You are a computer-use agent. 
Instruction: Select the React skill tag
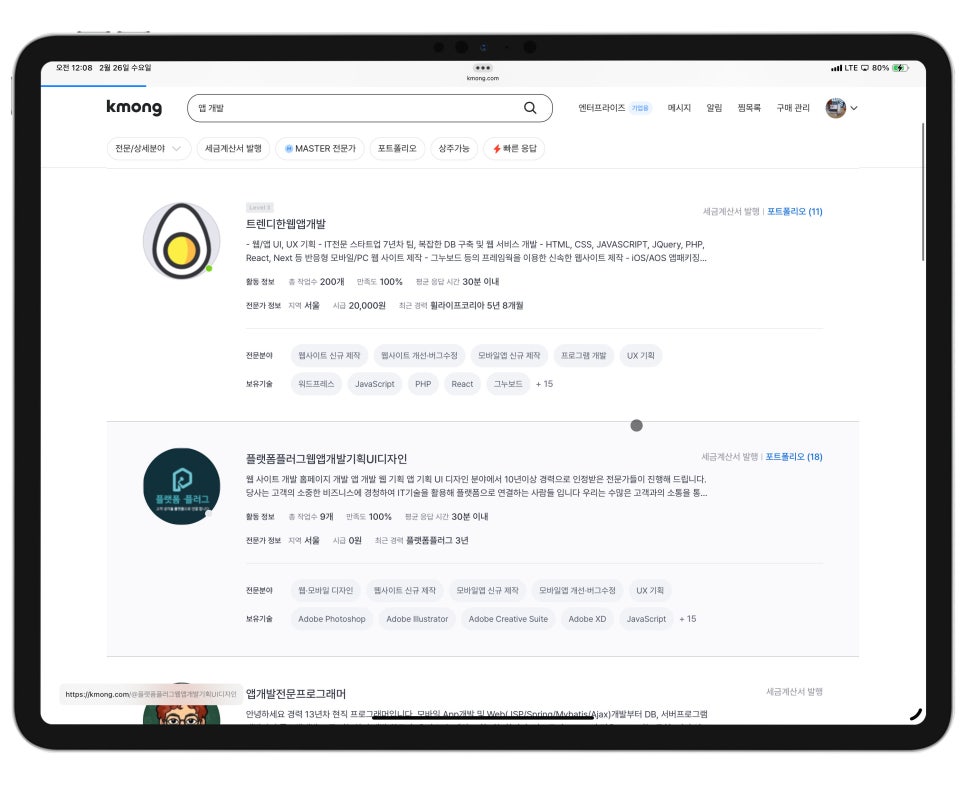pos(462,384)
